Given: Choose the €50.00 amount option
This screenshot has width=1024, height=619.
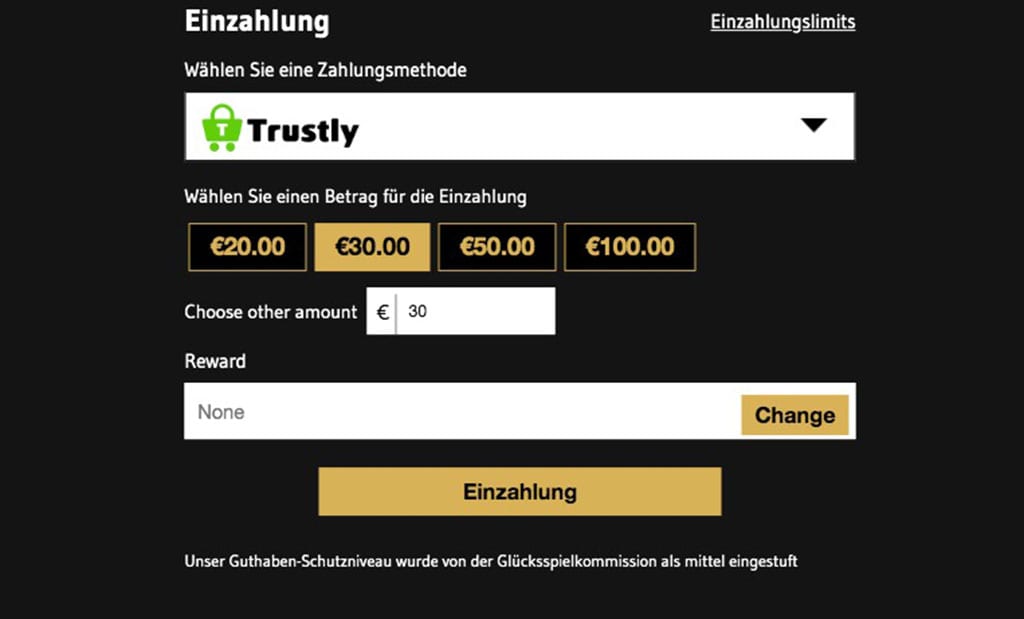Looking at the screenshot, I should click(x=496, y=246).
